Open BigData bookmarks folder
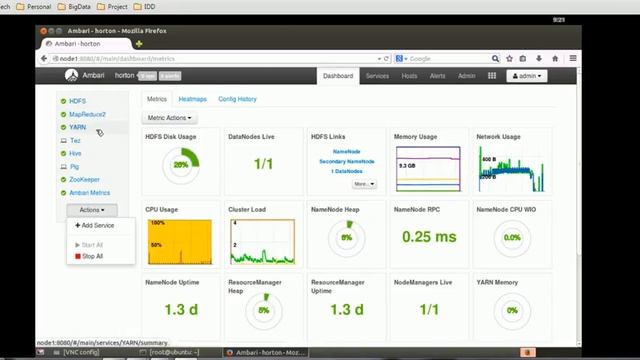The width and height of the screenshot is (640, 360). [74, 7]
